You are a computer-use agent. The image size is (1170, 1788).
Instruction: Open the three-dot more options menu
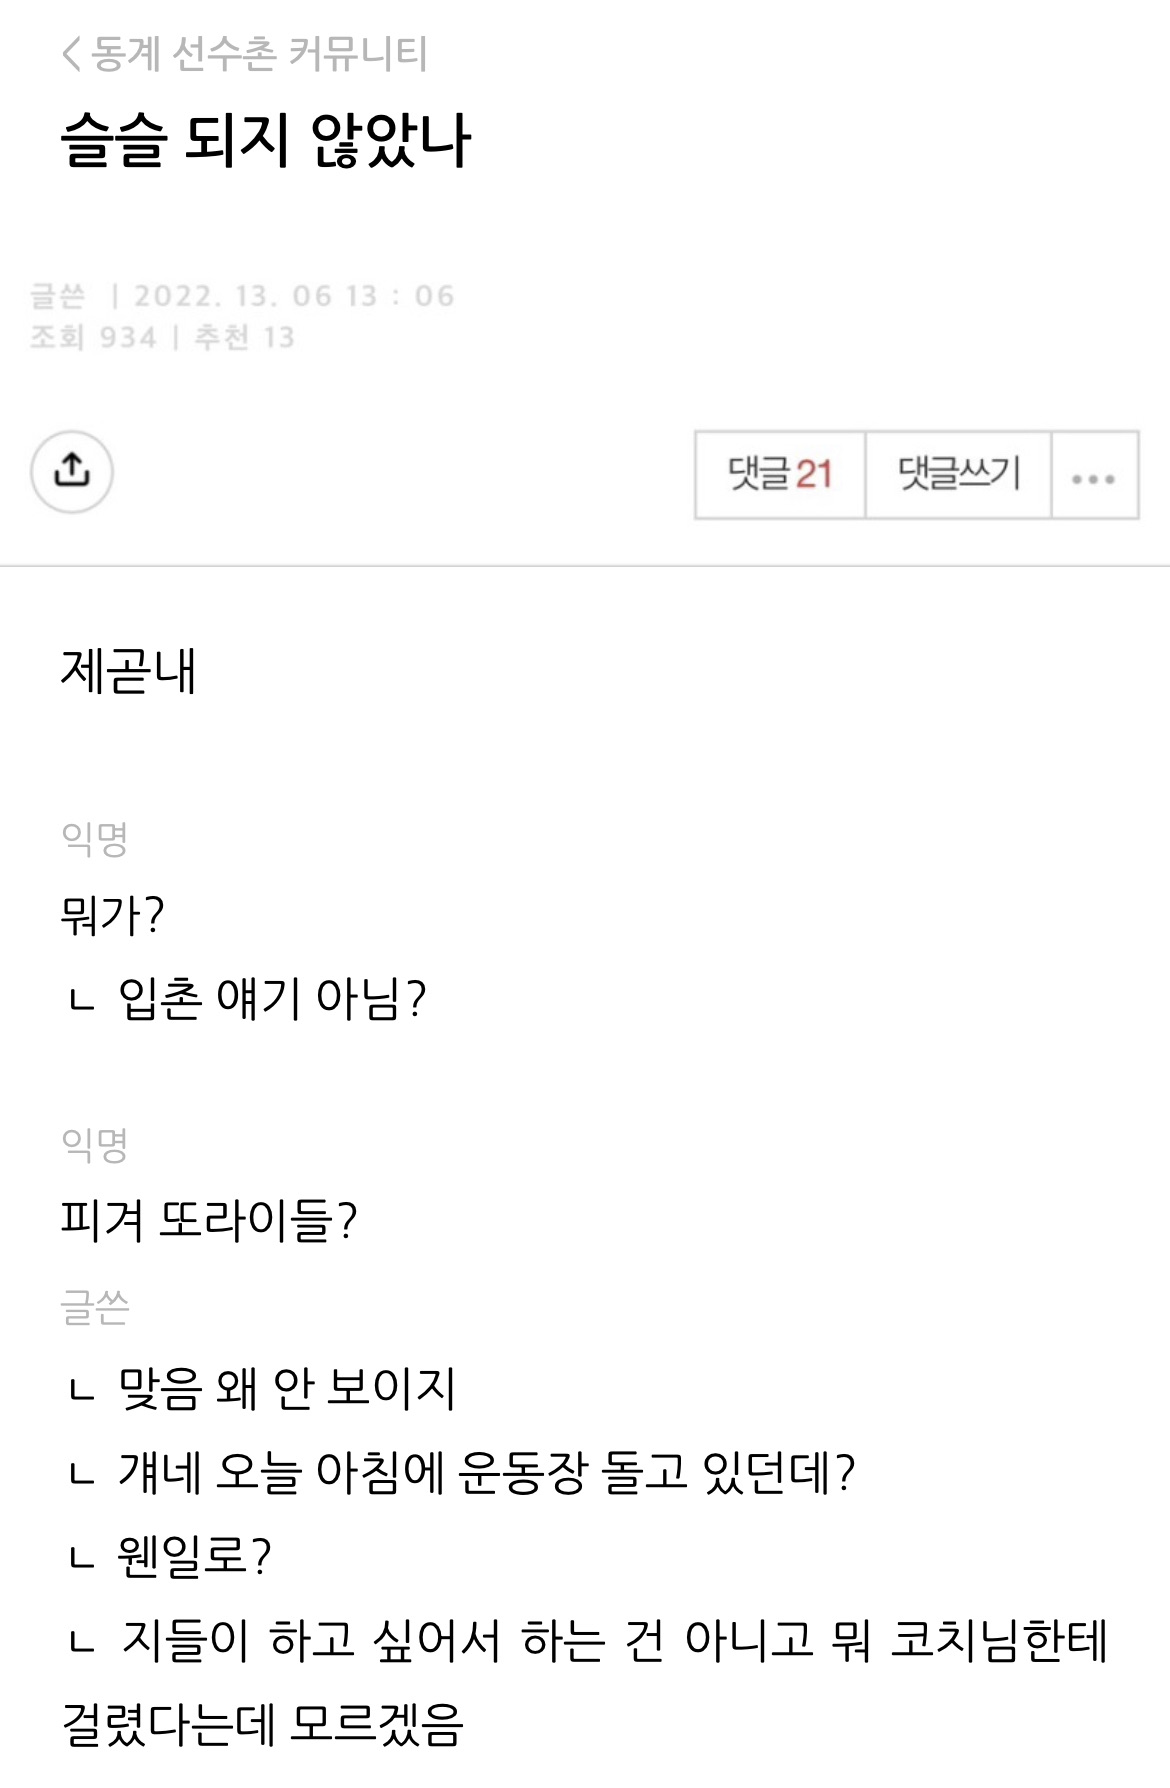pyautogui.click(x=1093, y=476)
